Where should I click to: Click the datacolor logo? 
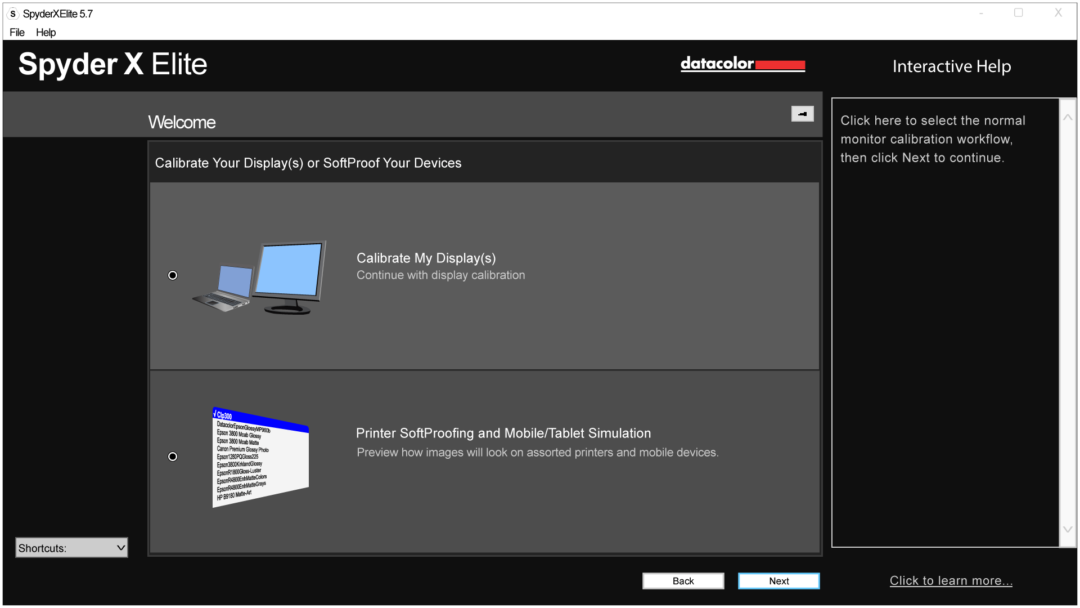[x=742, y=64]
